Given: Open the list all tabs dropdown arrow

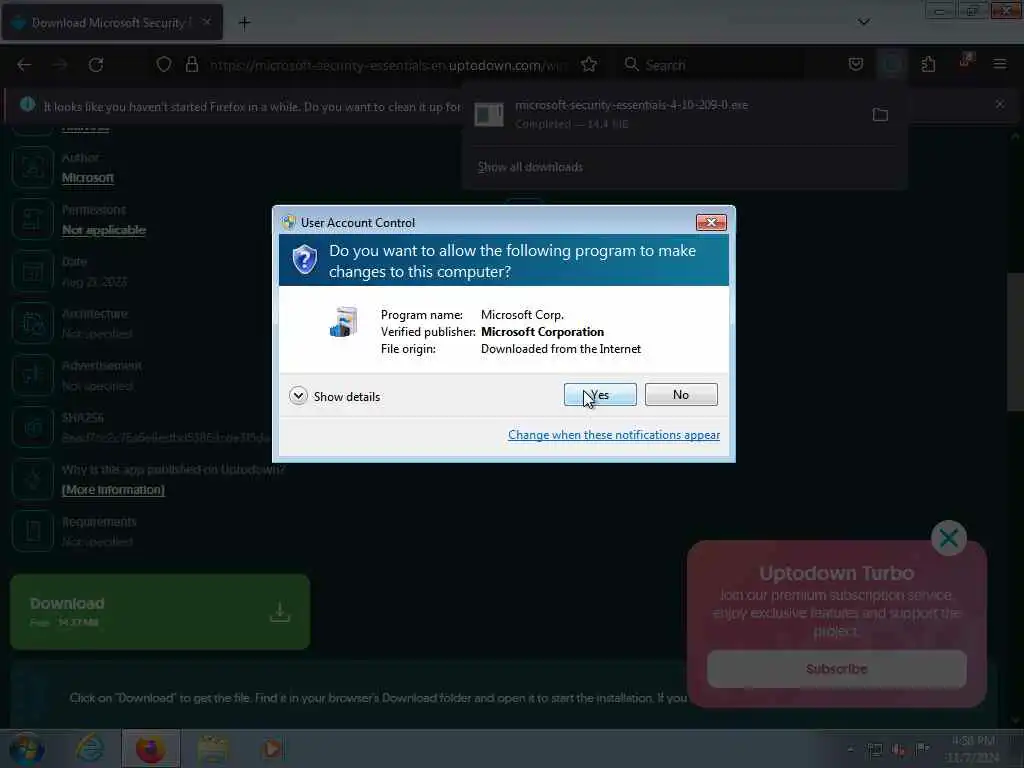Looking at the screenshot, I should (x=863, y=22).
